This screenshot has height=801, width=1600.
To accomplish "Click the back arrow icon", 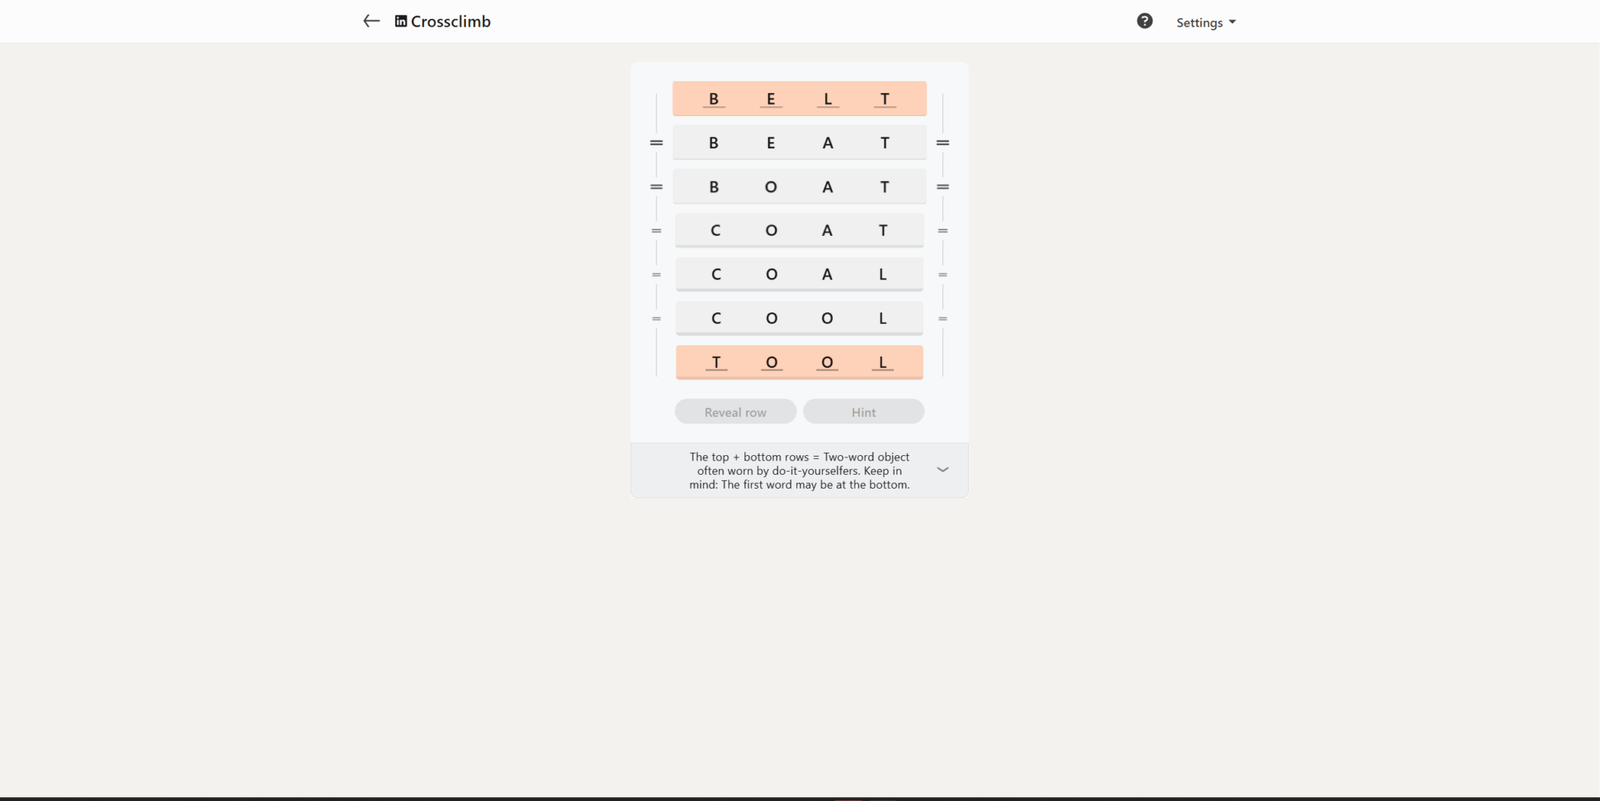I will [x=371, y=21].
